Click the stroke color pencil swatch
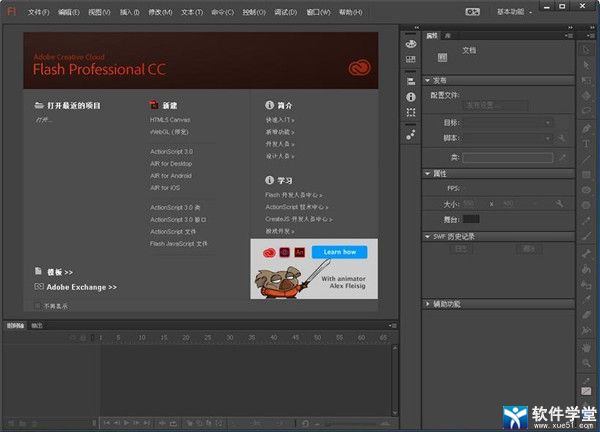The width and height of the screenshot is (600, 432). pyautogui.click(x=586, y=380)
